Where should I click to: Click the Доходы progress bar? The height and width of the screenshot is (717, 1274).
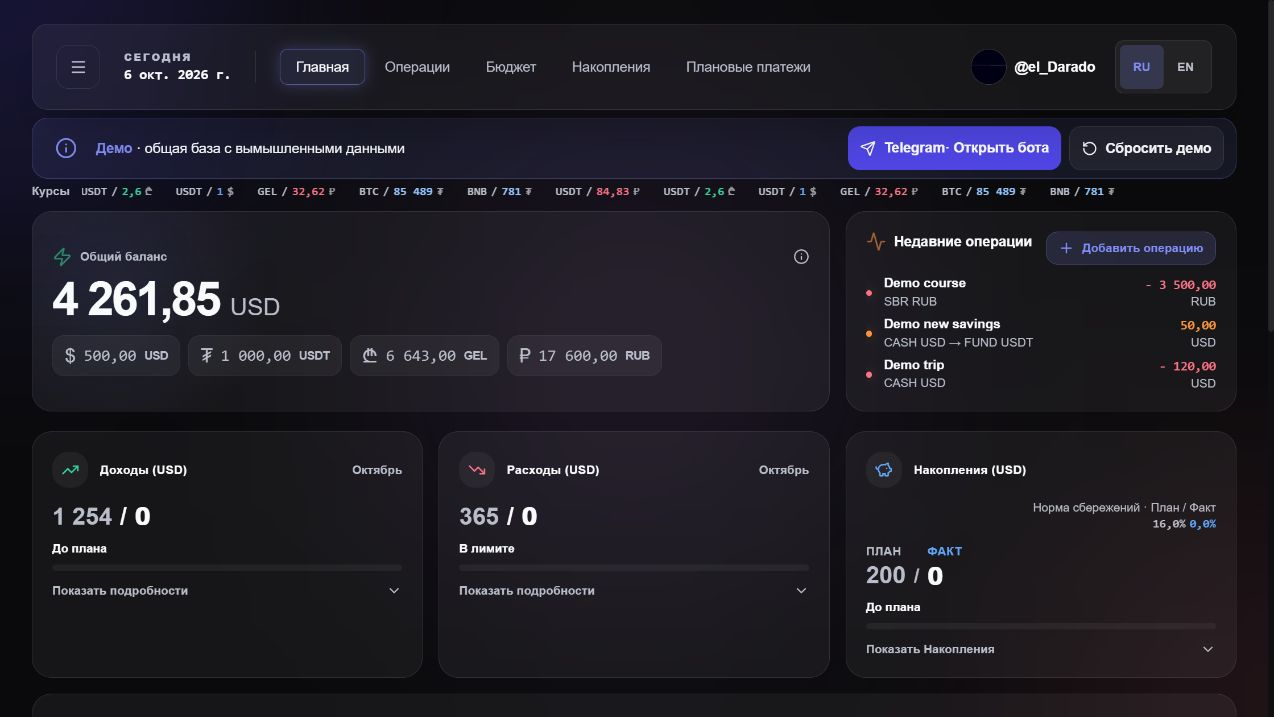click(x=227, y=568)
